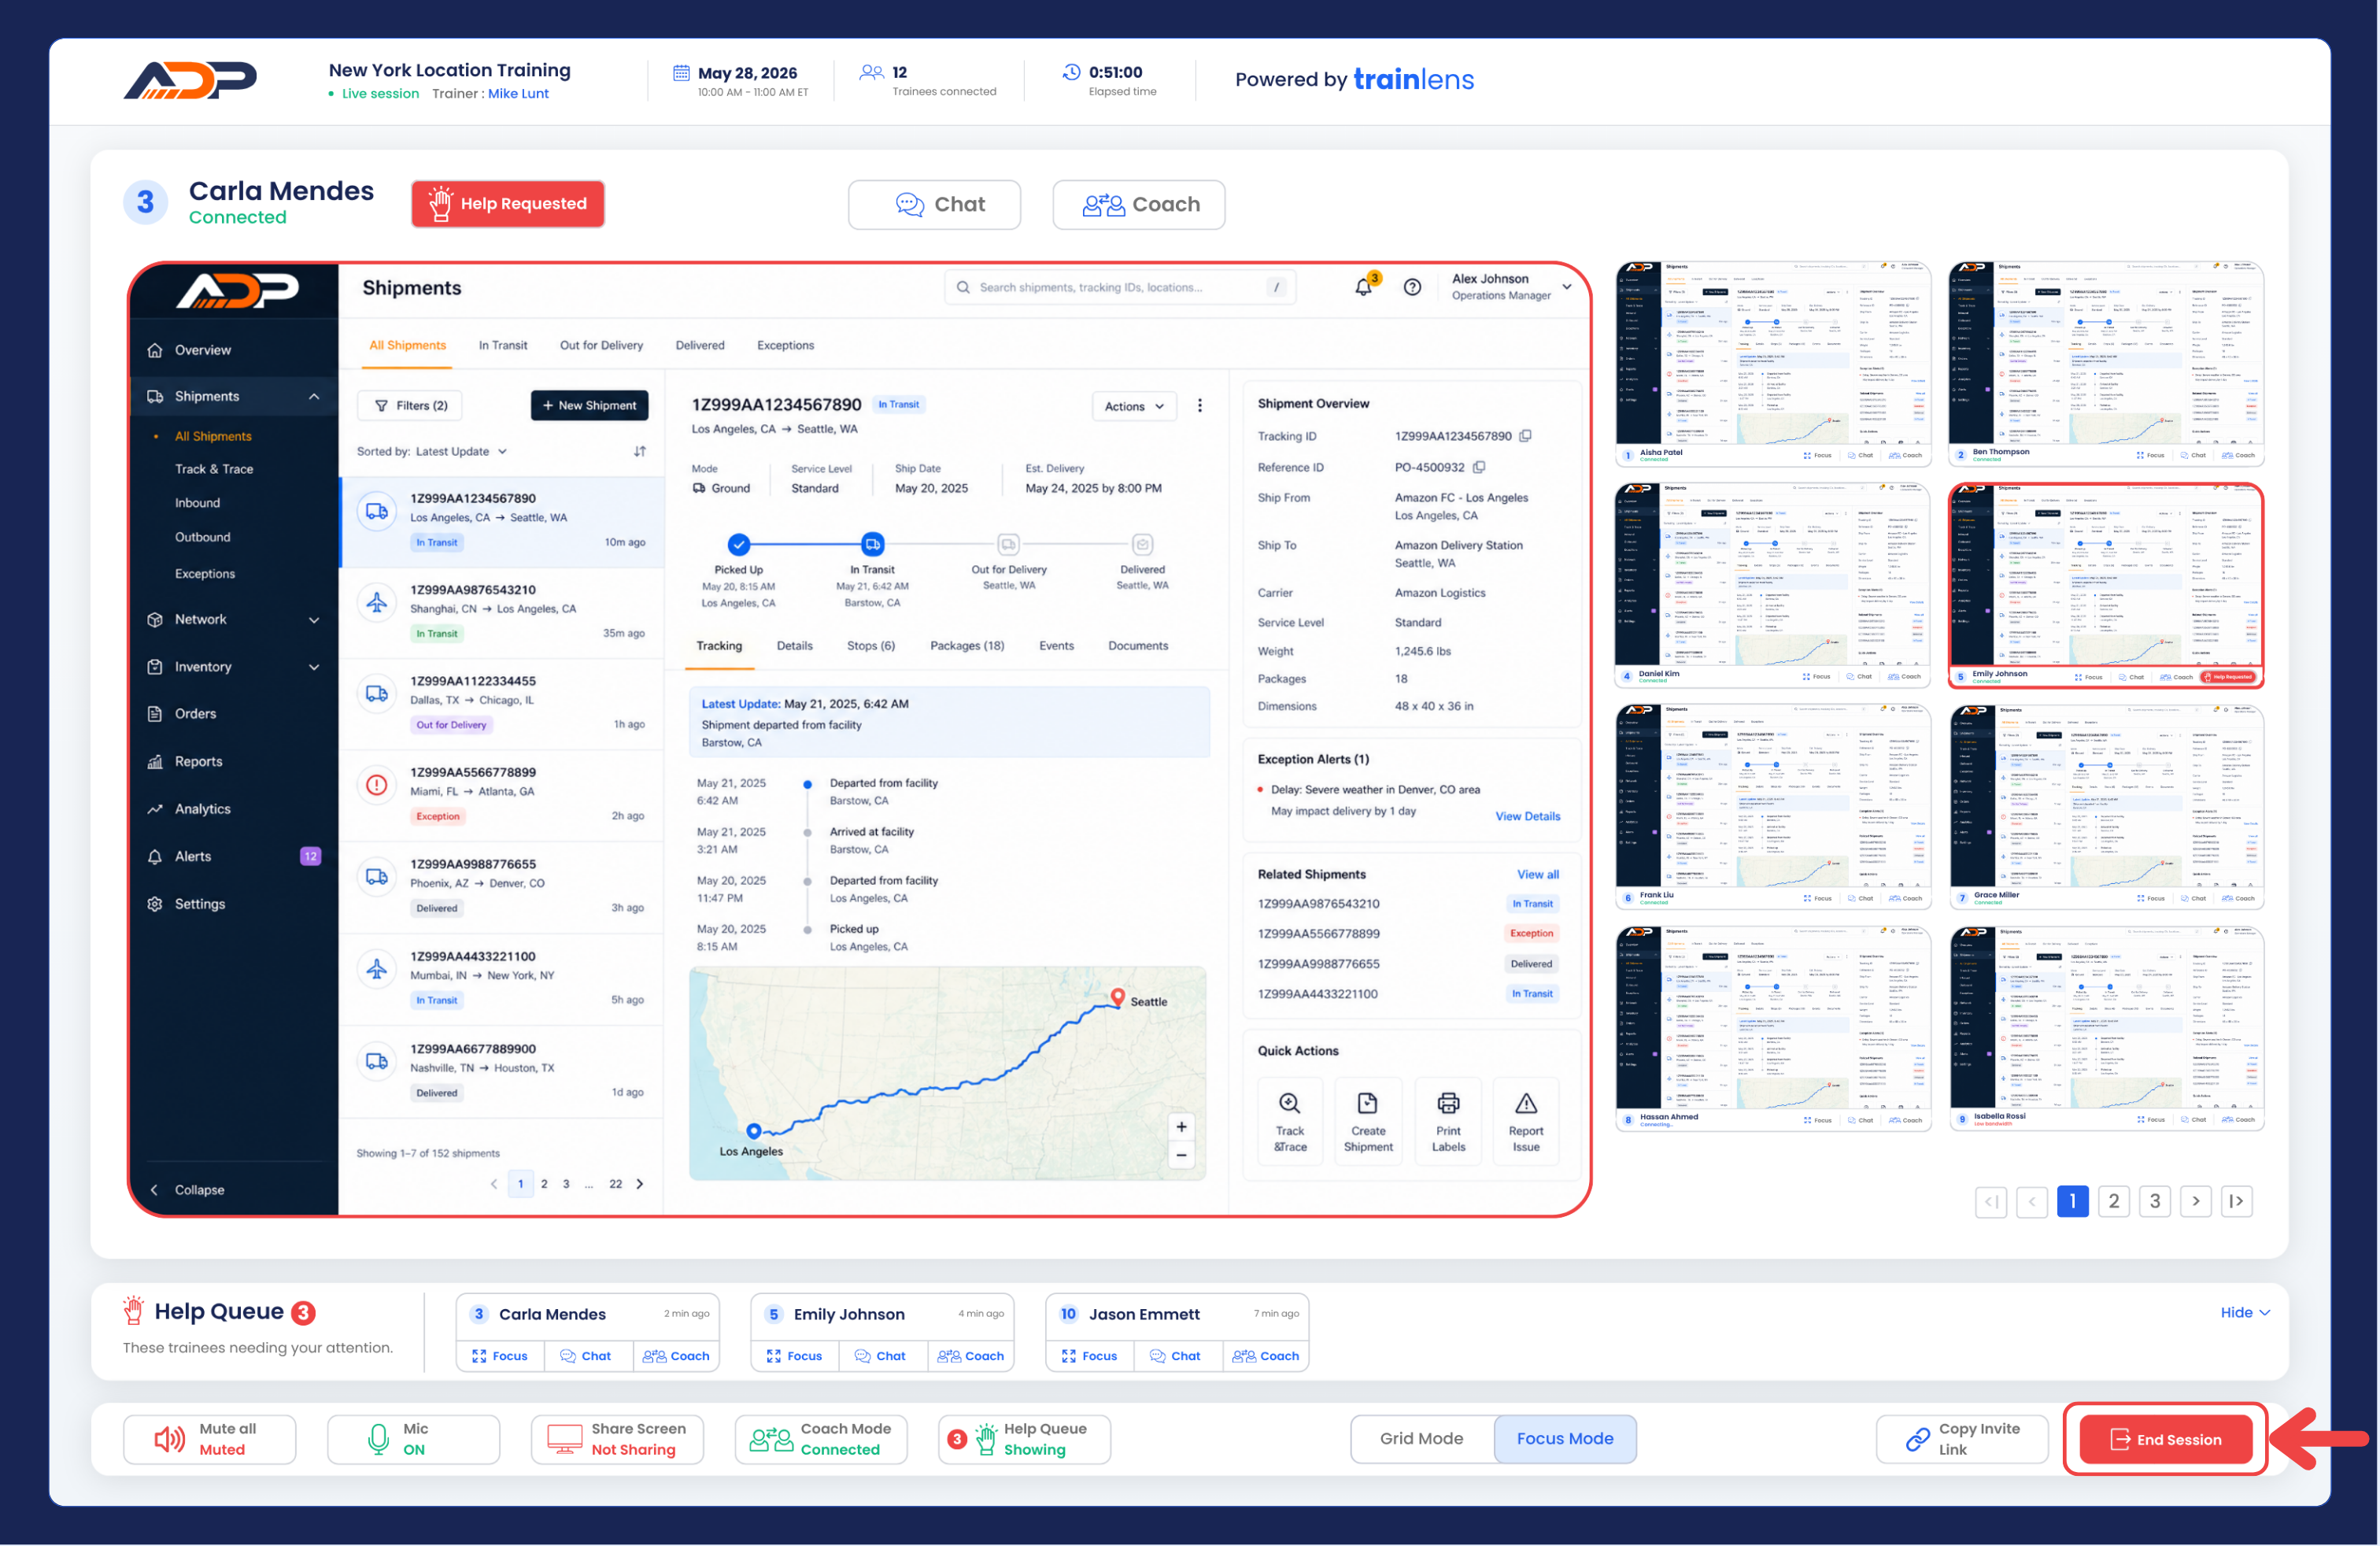Collapse the Shipments sidebar section
The height and width of the screenshot is (1546, 2380).
[x=234, y=396]
